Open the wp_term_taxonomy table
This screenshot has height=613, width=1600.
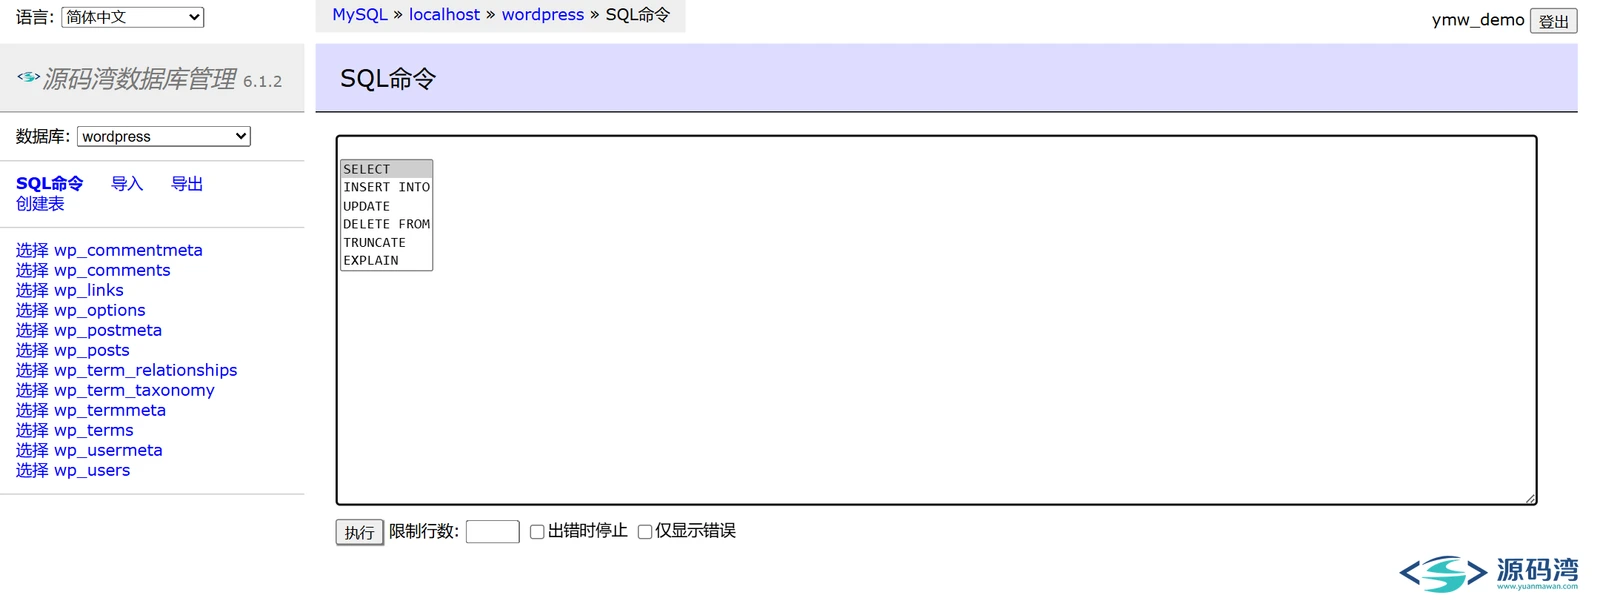pos(134,390)
